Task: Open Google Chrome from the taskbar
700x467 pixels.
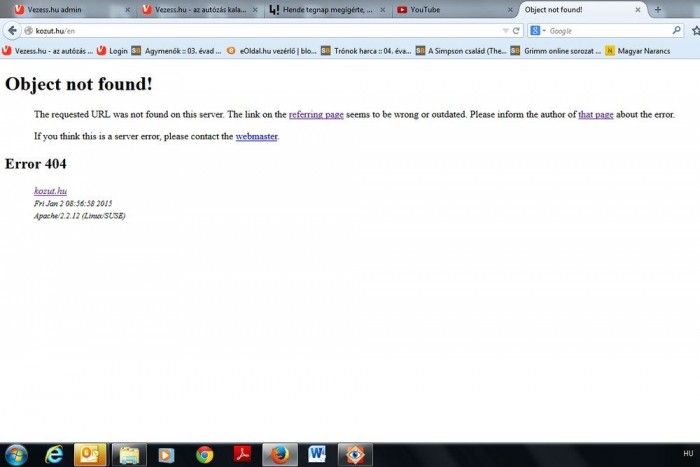Action: click(205, 454)
